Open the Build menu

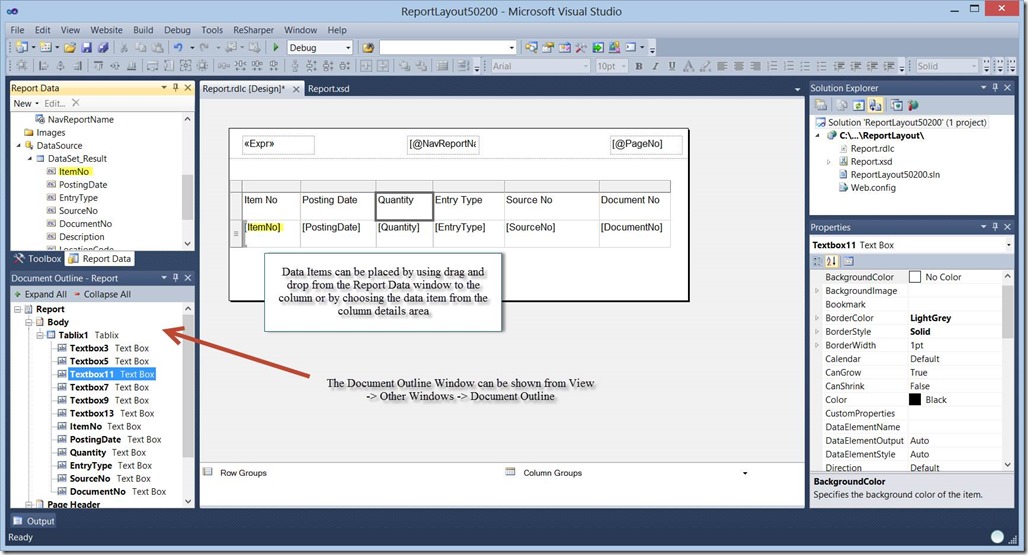point(143,30)
